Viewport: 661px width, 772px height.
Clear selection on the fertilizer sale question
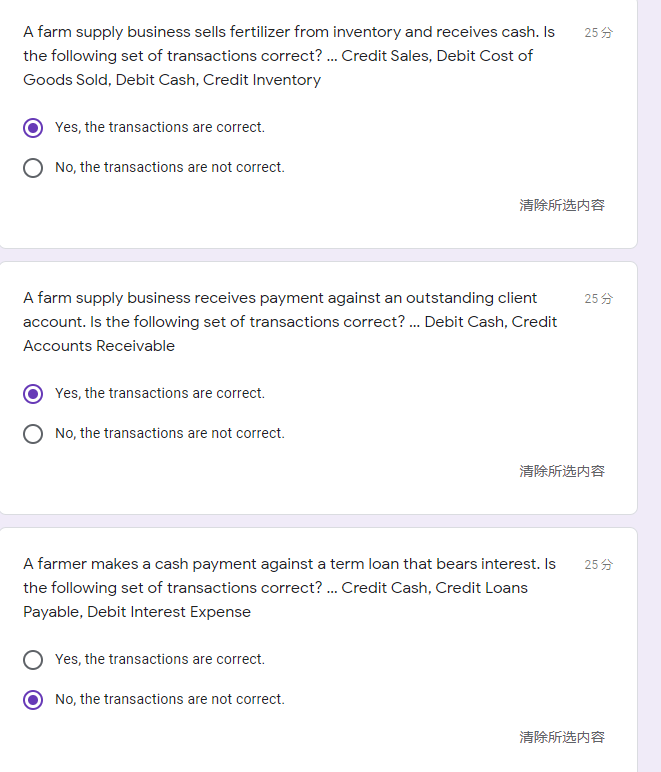[562, 205]
